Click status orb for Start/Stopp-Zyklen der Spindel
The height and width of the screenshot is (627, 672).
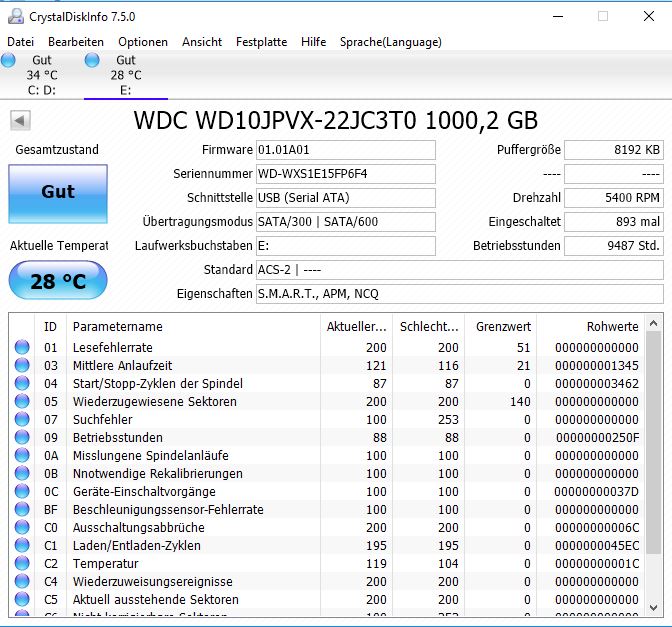[22, 383]
